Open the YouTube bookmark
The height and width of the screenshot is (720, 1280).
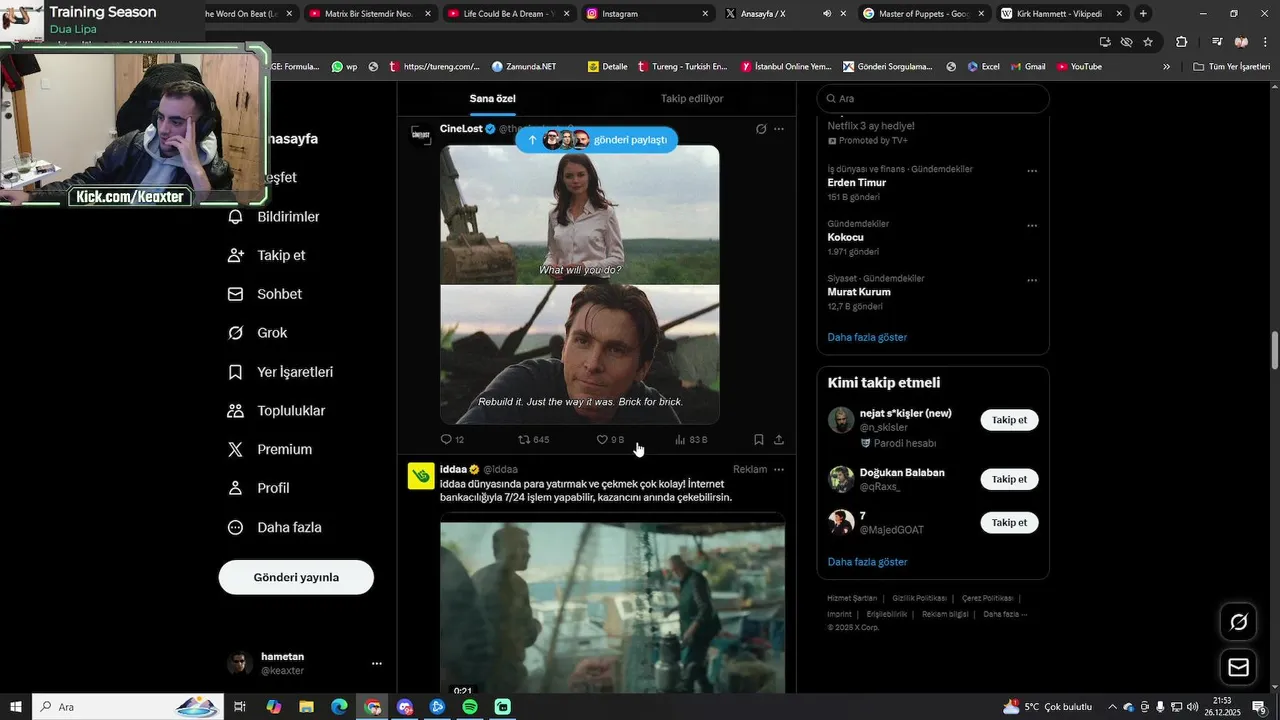pyautogui.click(x=1078, y=67)
